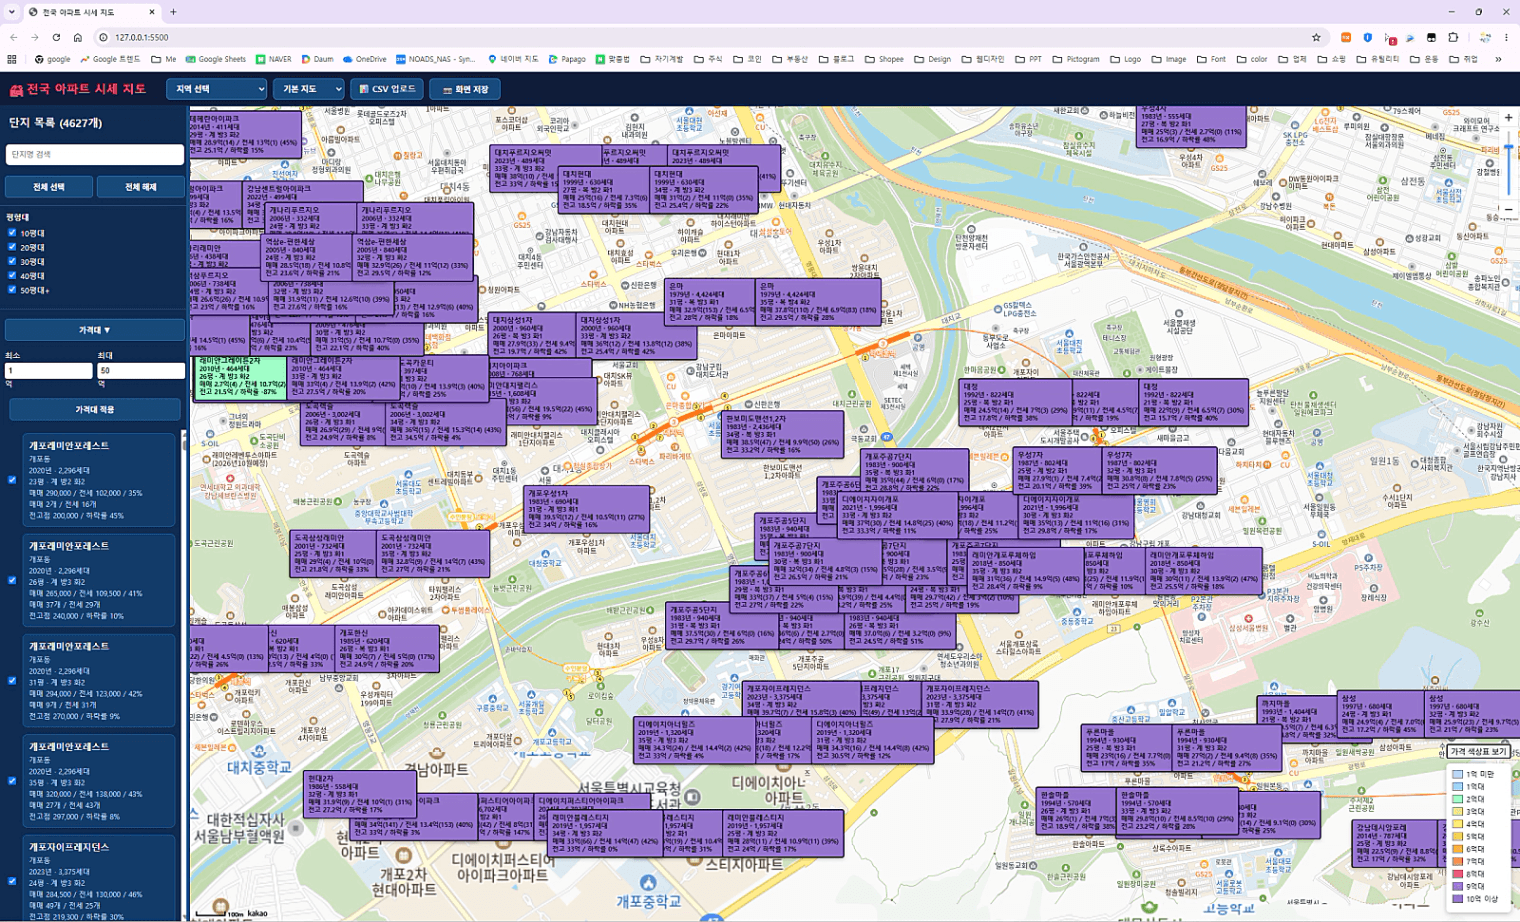Open the NAVER bookmark
Image resolution: width=1520 pixels, height=922 pixels.
click(273, 59)
